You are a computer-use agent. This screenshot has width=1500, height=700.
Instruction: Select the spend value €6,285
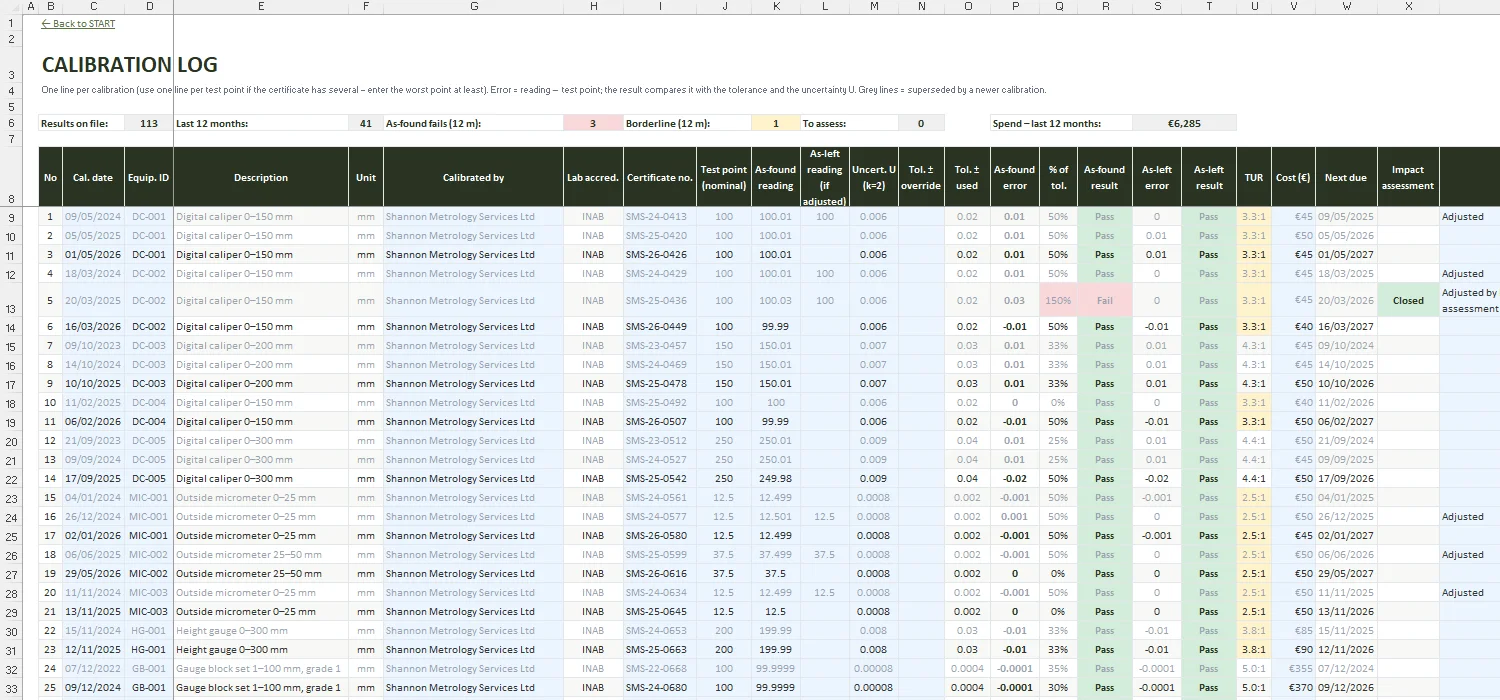coord(1184,123)
